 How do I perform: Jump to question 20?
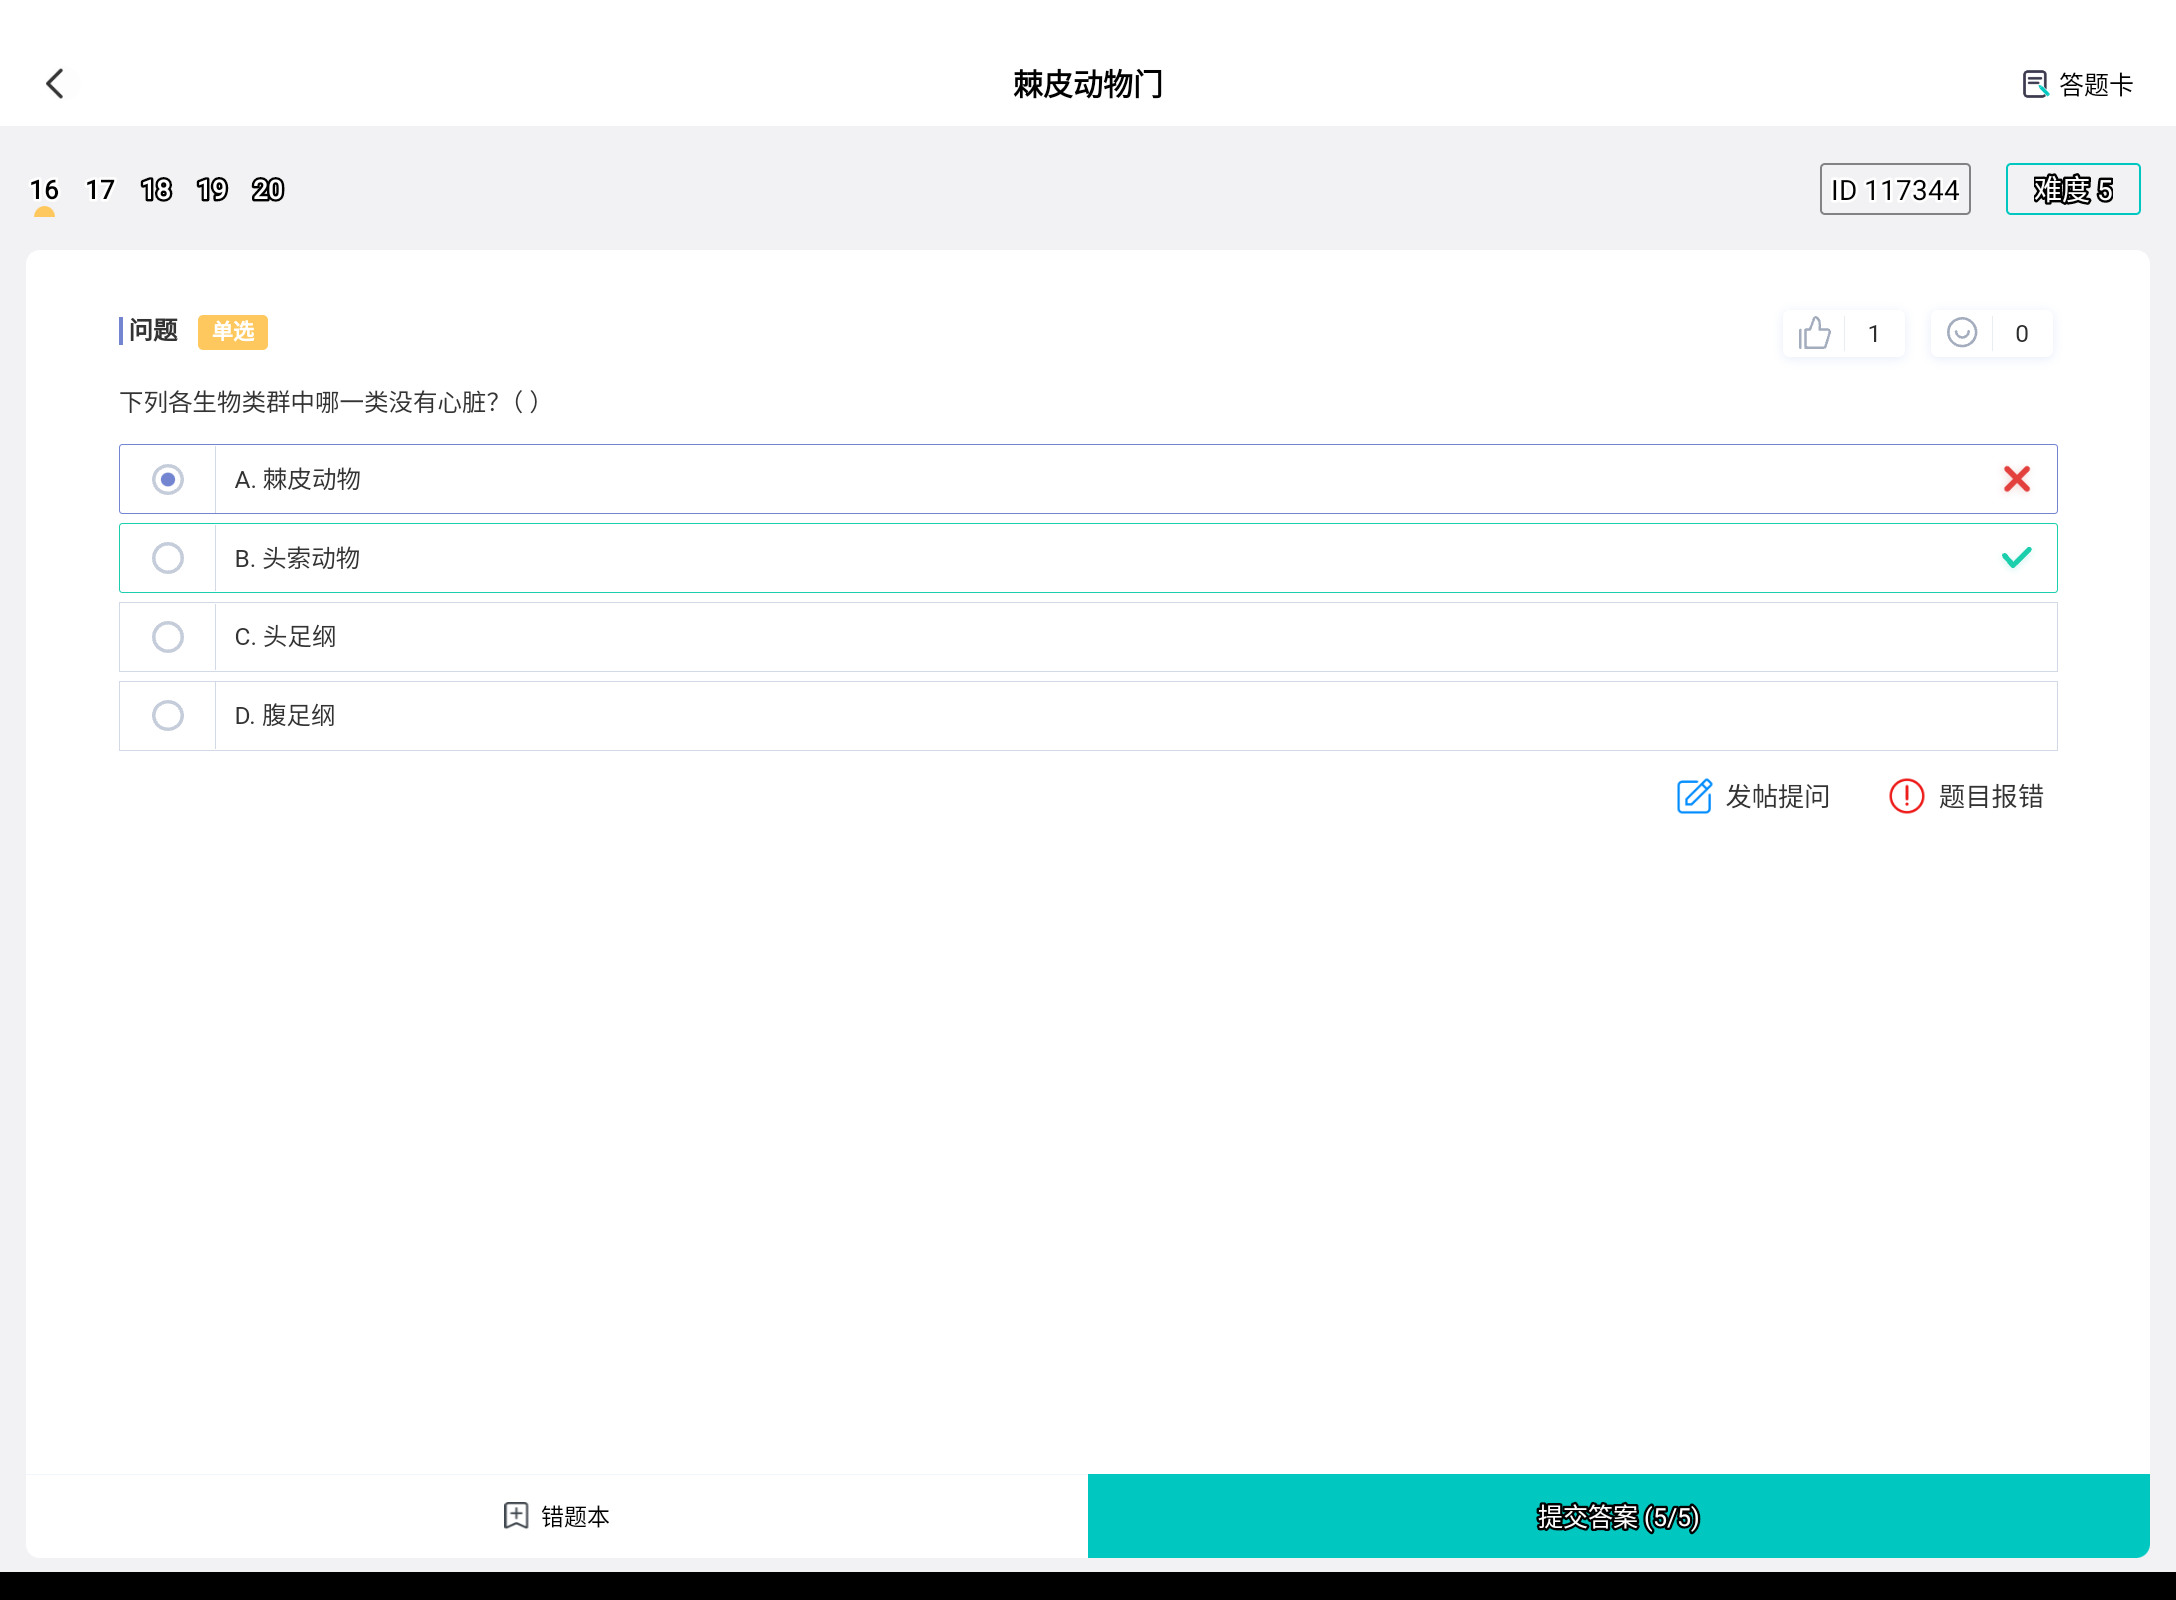point(268,190)
